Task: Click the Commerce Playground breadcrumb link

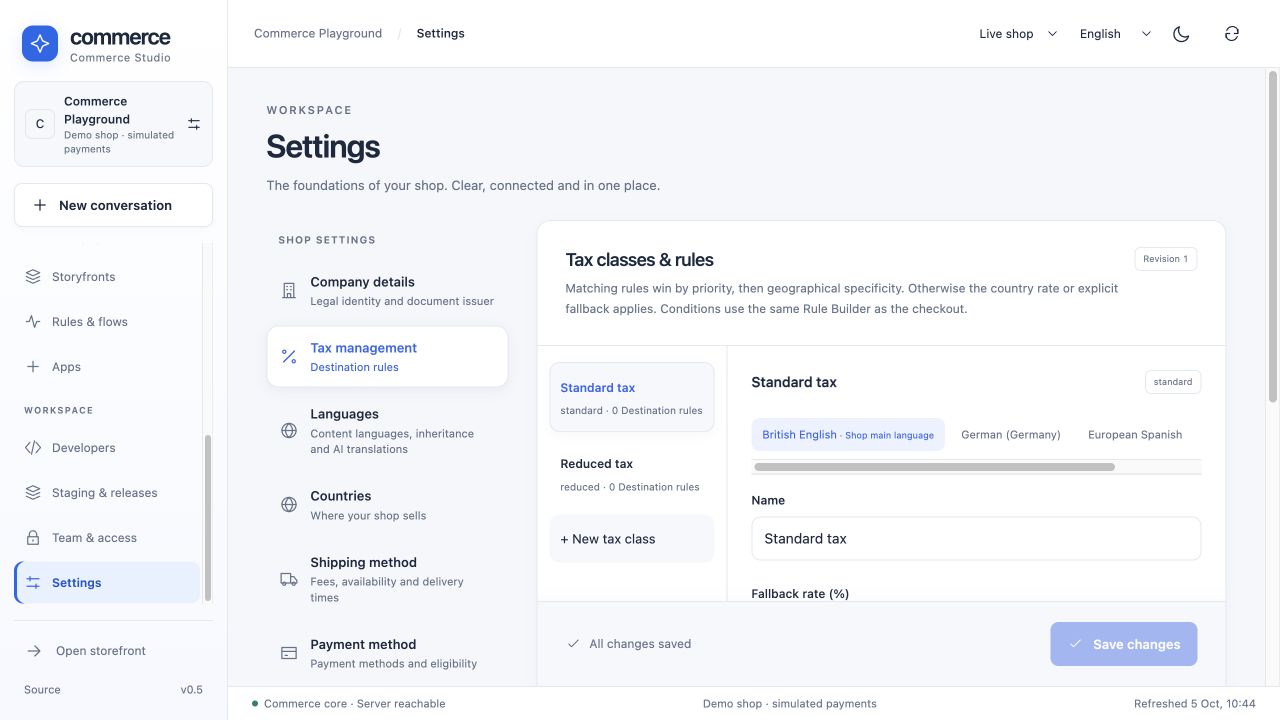Action: [318, 33]
